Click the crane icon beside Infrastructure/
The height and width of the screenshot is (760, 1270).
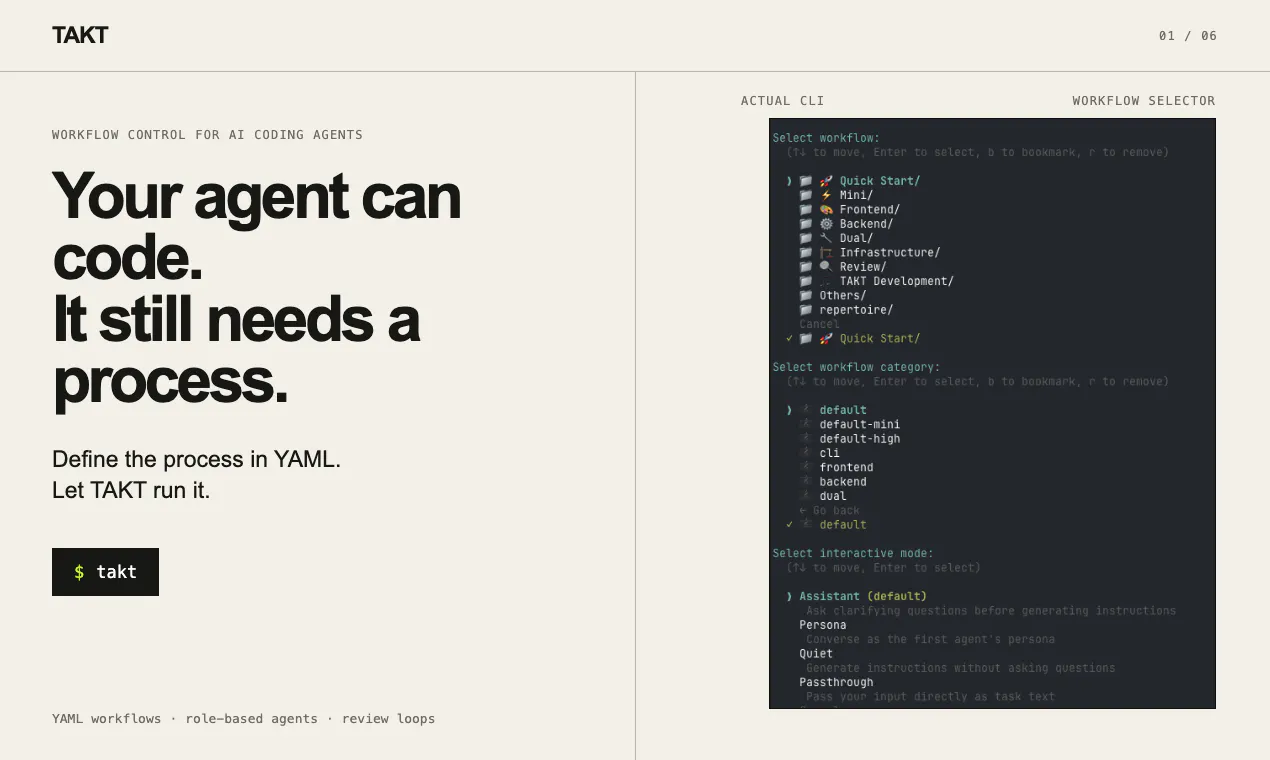[x=826, y=252]
